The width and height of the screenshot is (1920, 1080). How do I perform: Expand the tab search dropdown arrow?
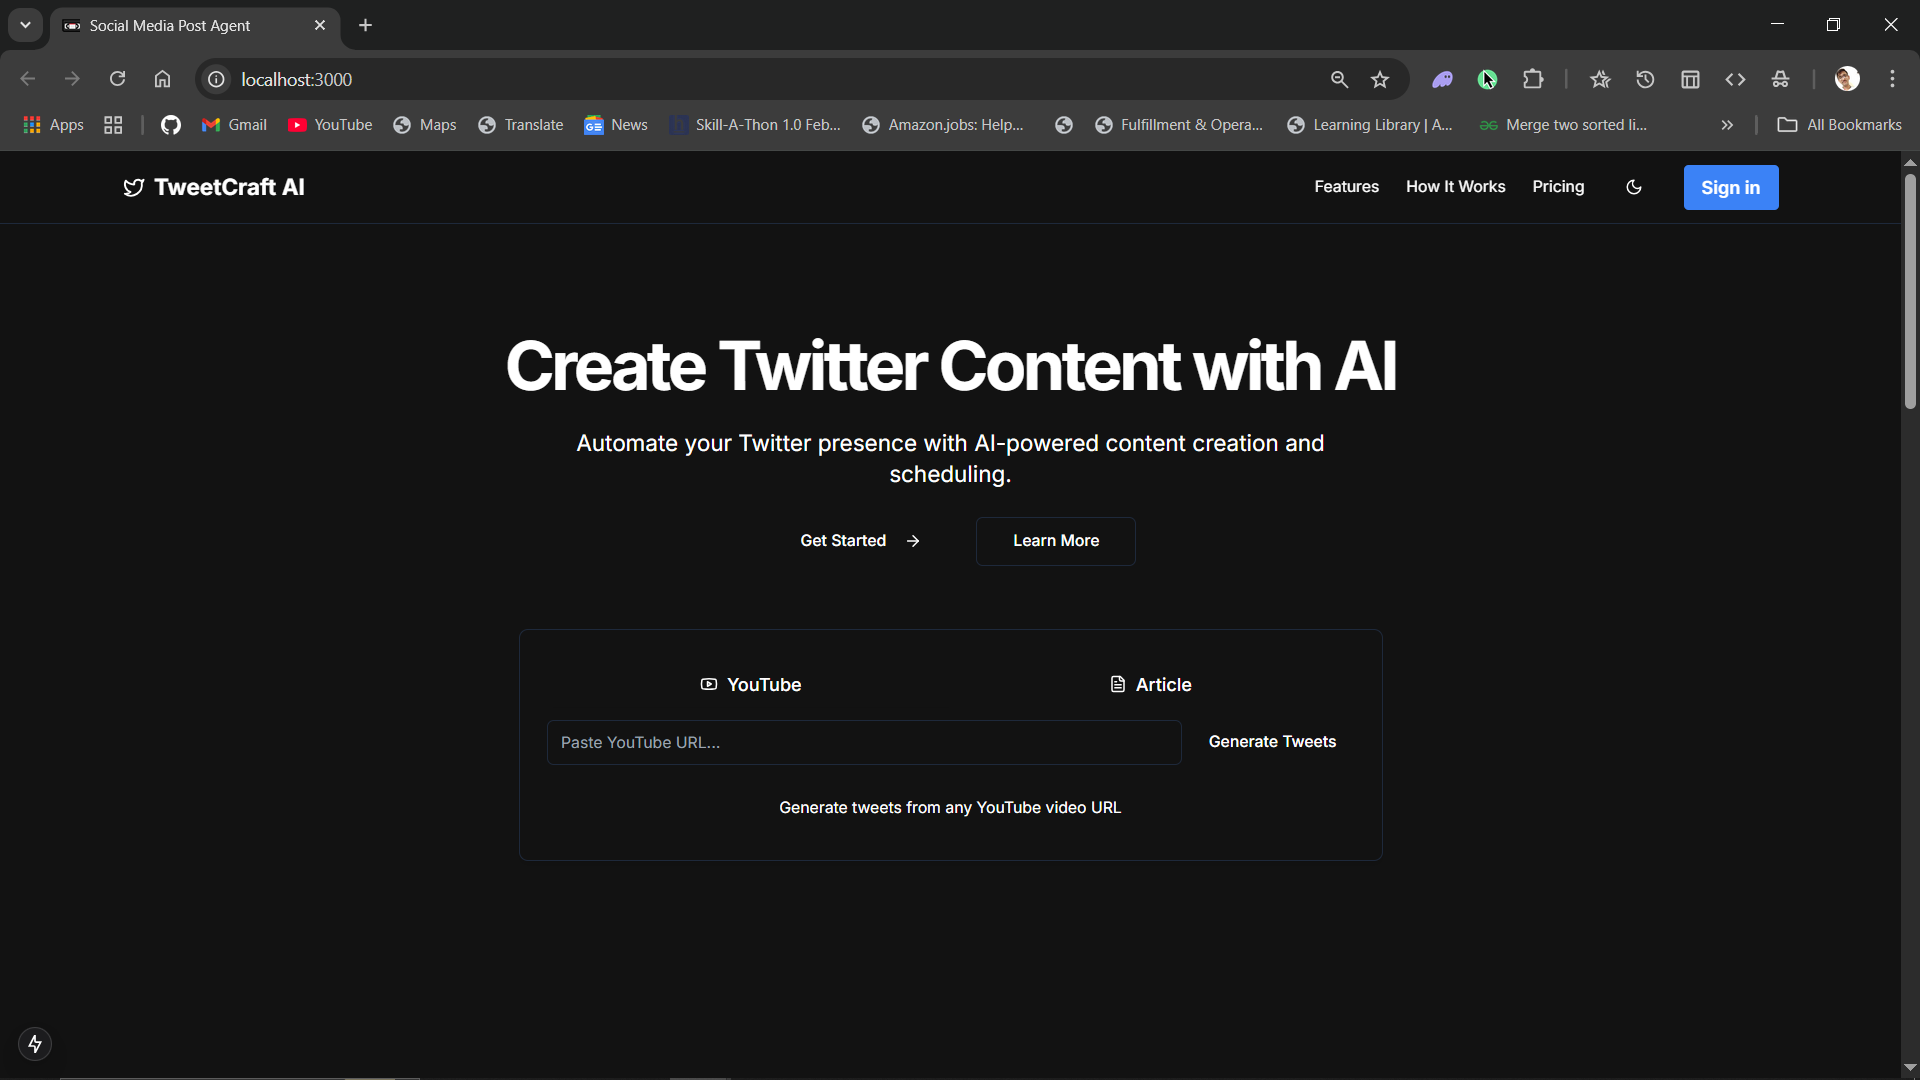click(25, 25)
